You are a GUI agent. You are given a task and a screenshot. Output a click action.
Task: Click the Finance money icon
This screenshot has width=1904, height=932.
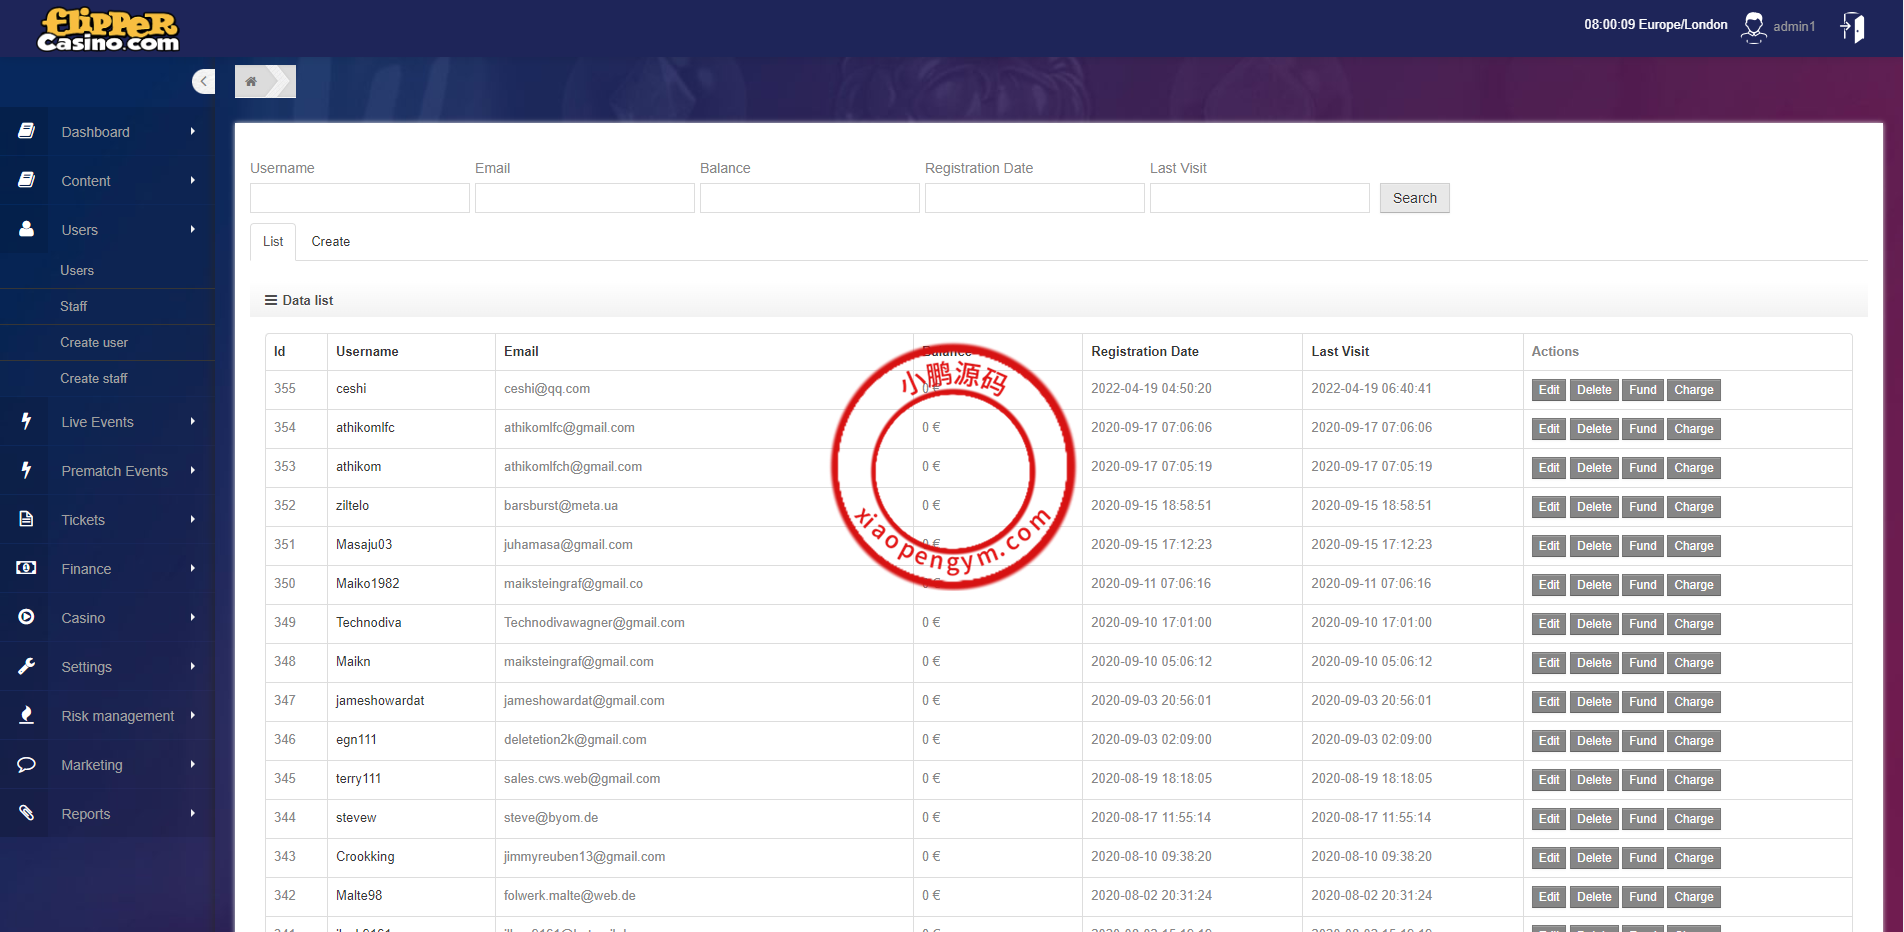27,569
